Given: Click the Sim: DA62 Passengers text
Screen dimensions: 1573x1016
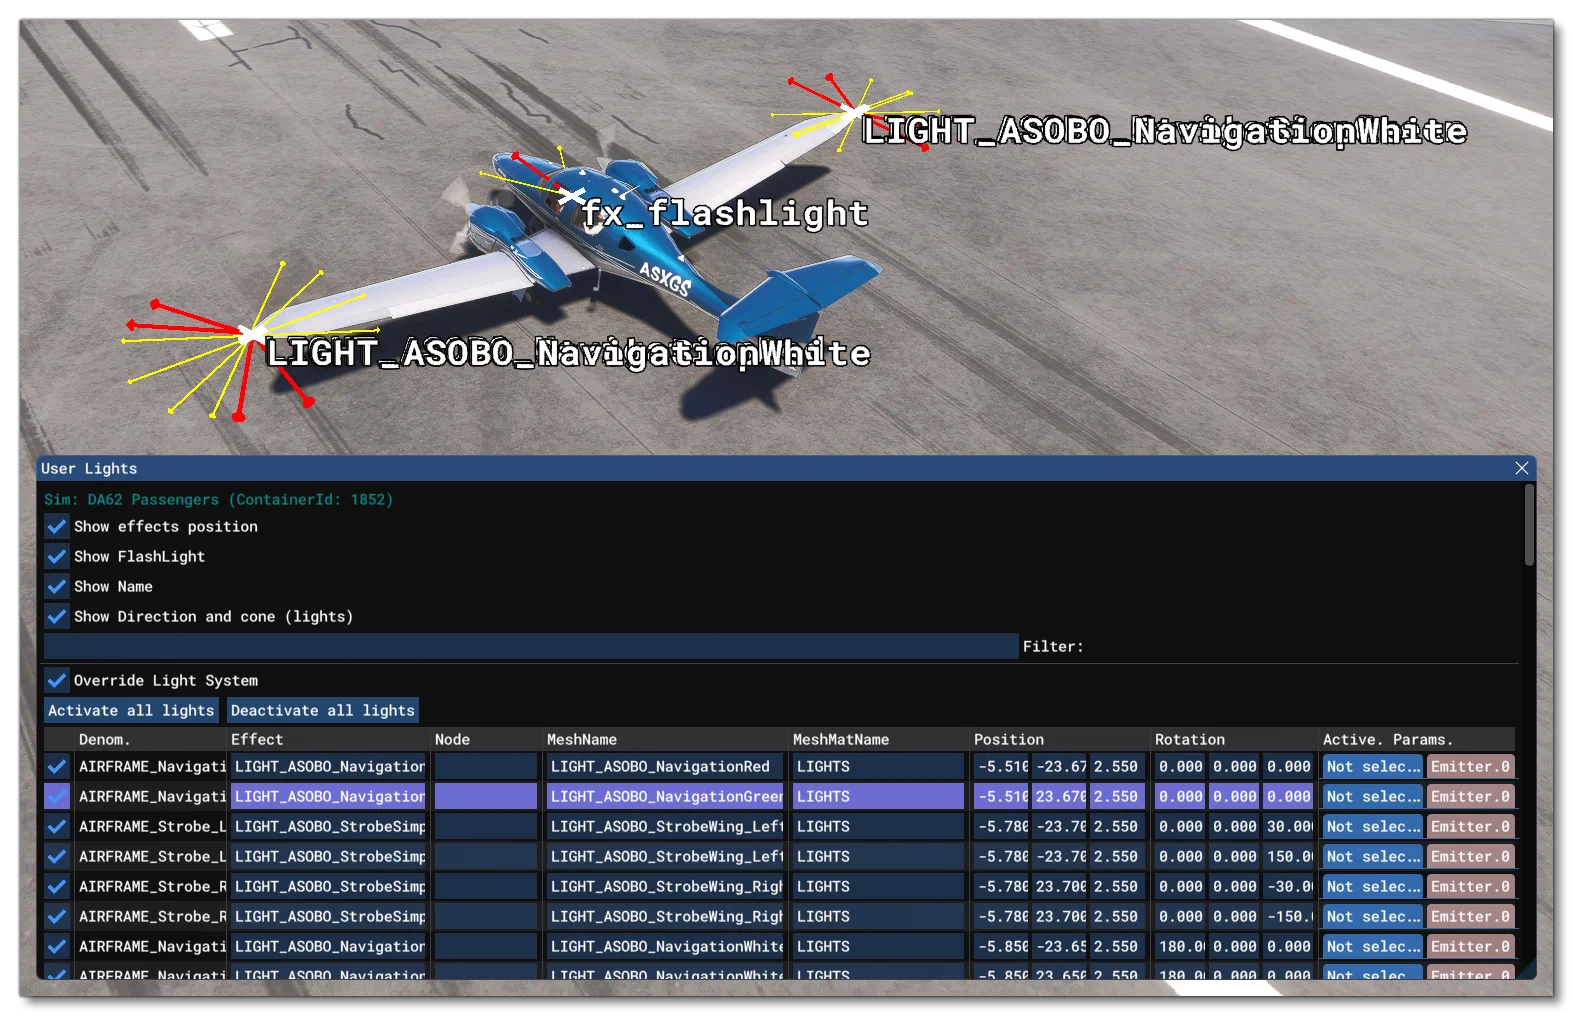Looking at the screenshot, I should (x=218, y=499).
